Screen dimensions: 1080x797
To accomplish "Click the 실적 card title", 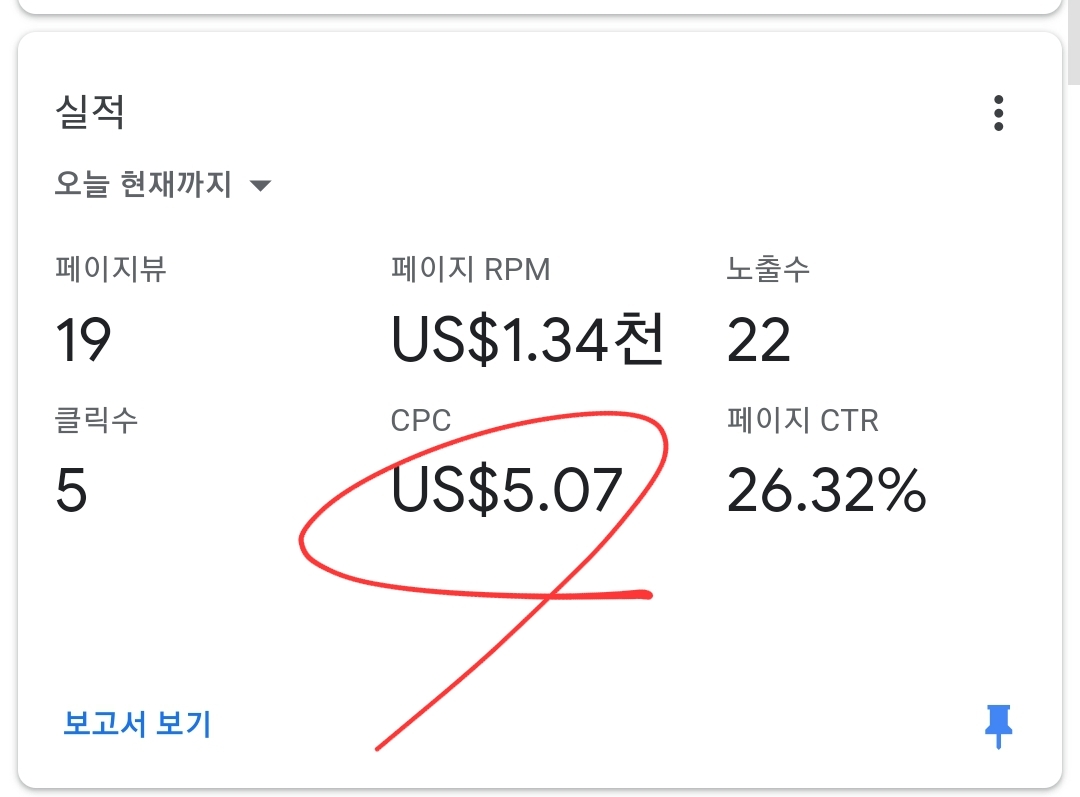I will (90, 112).
